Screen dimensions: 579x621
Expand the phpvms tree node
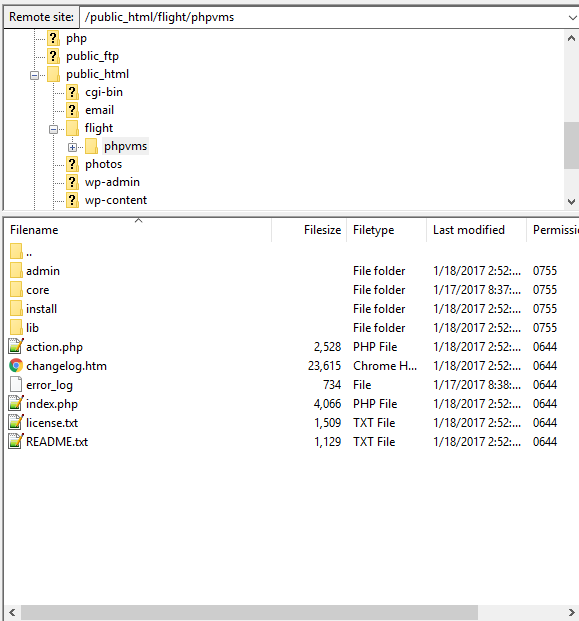(72, 147)
